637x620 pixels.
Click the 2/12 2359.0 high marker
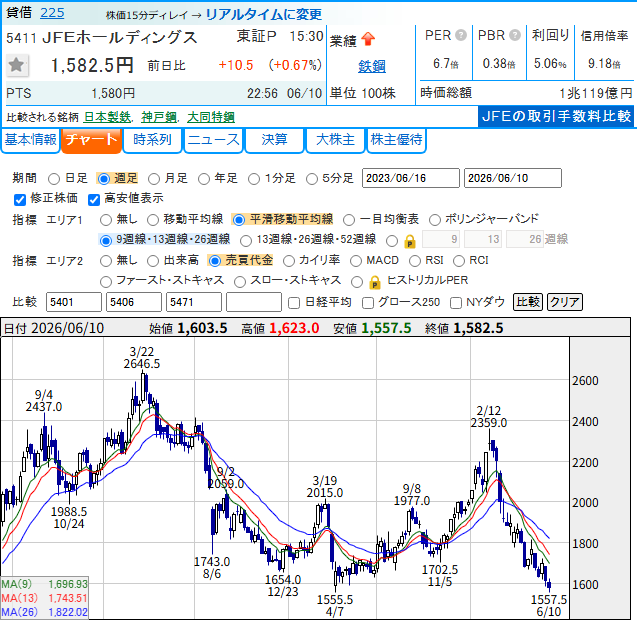click(x=489, y=417)
